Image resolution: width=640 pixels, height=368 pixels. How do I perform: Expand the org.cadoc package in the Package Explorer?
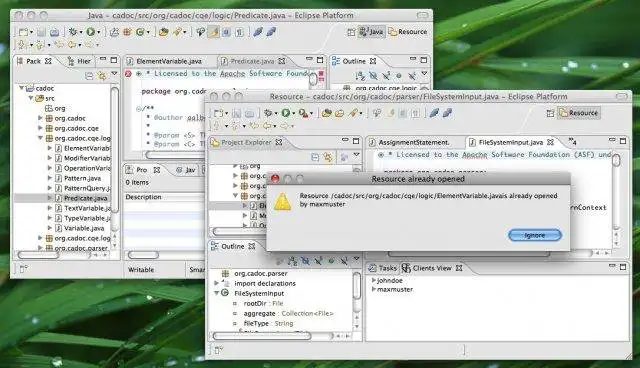[40, 118]
